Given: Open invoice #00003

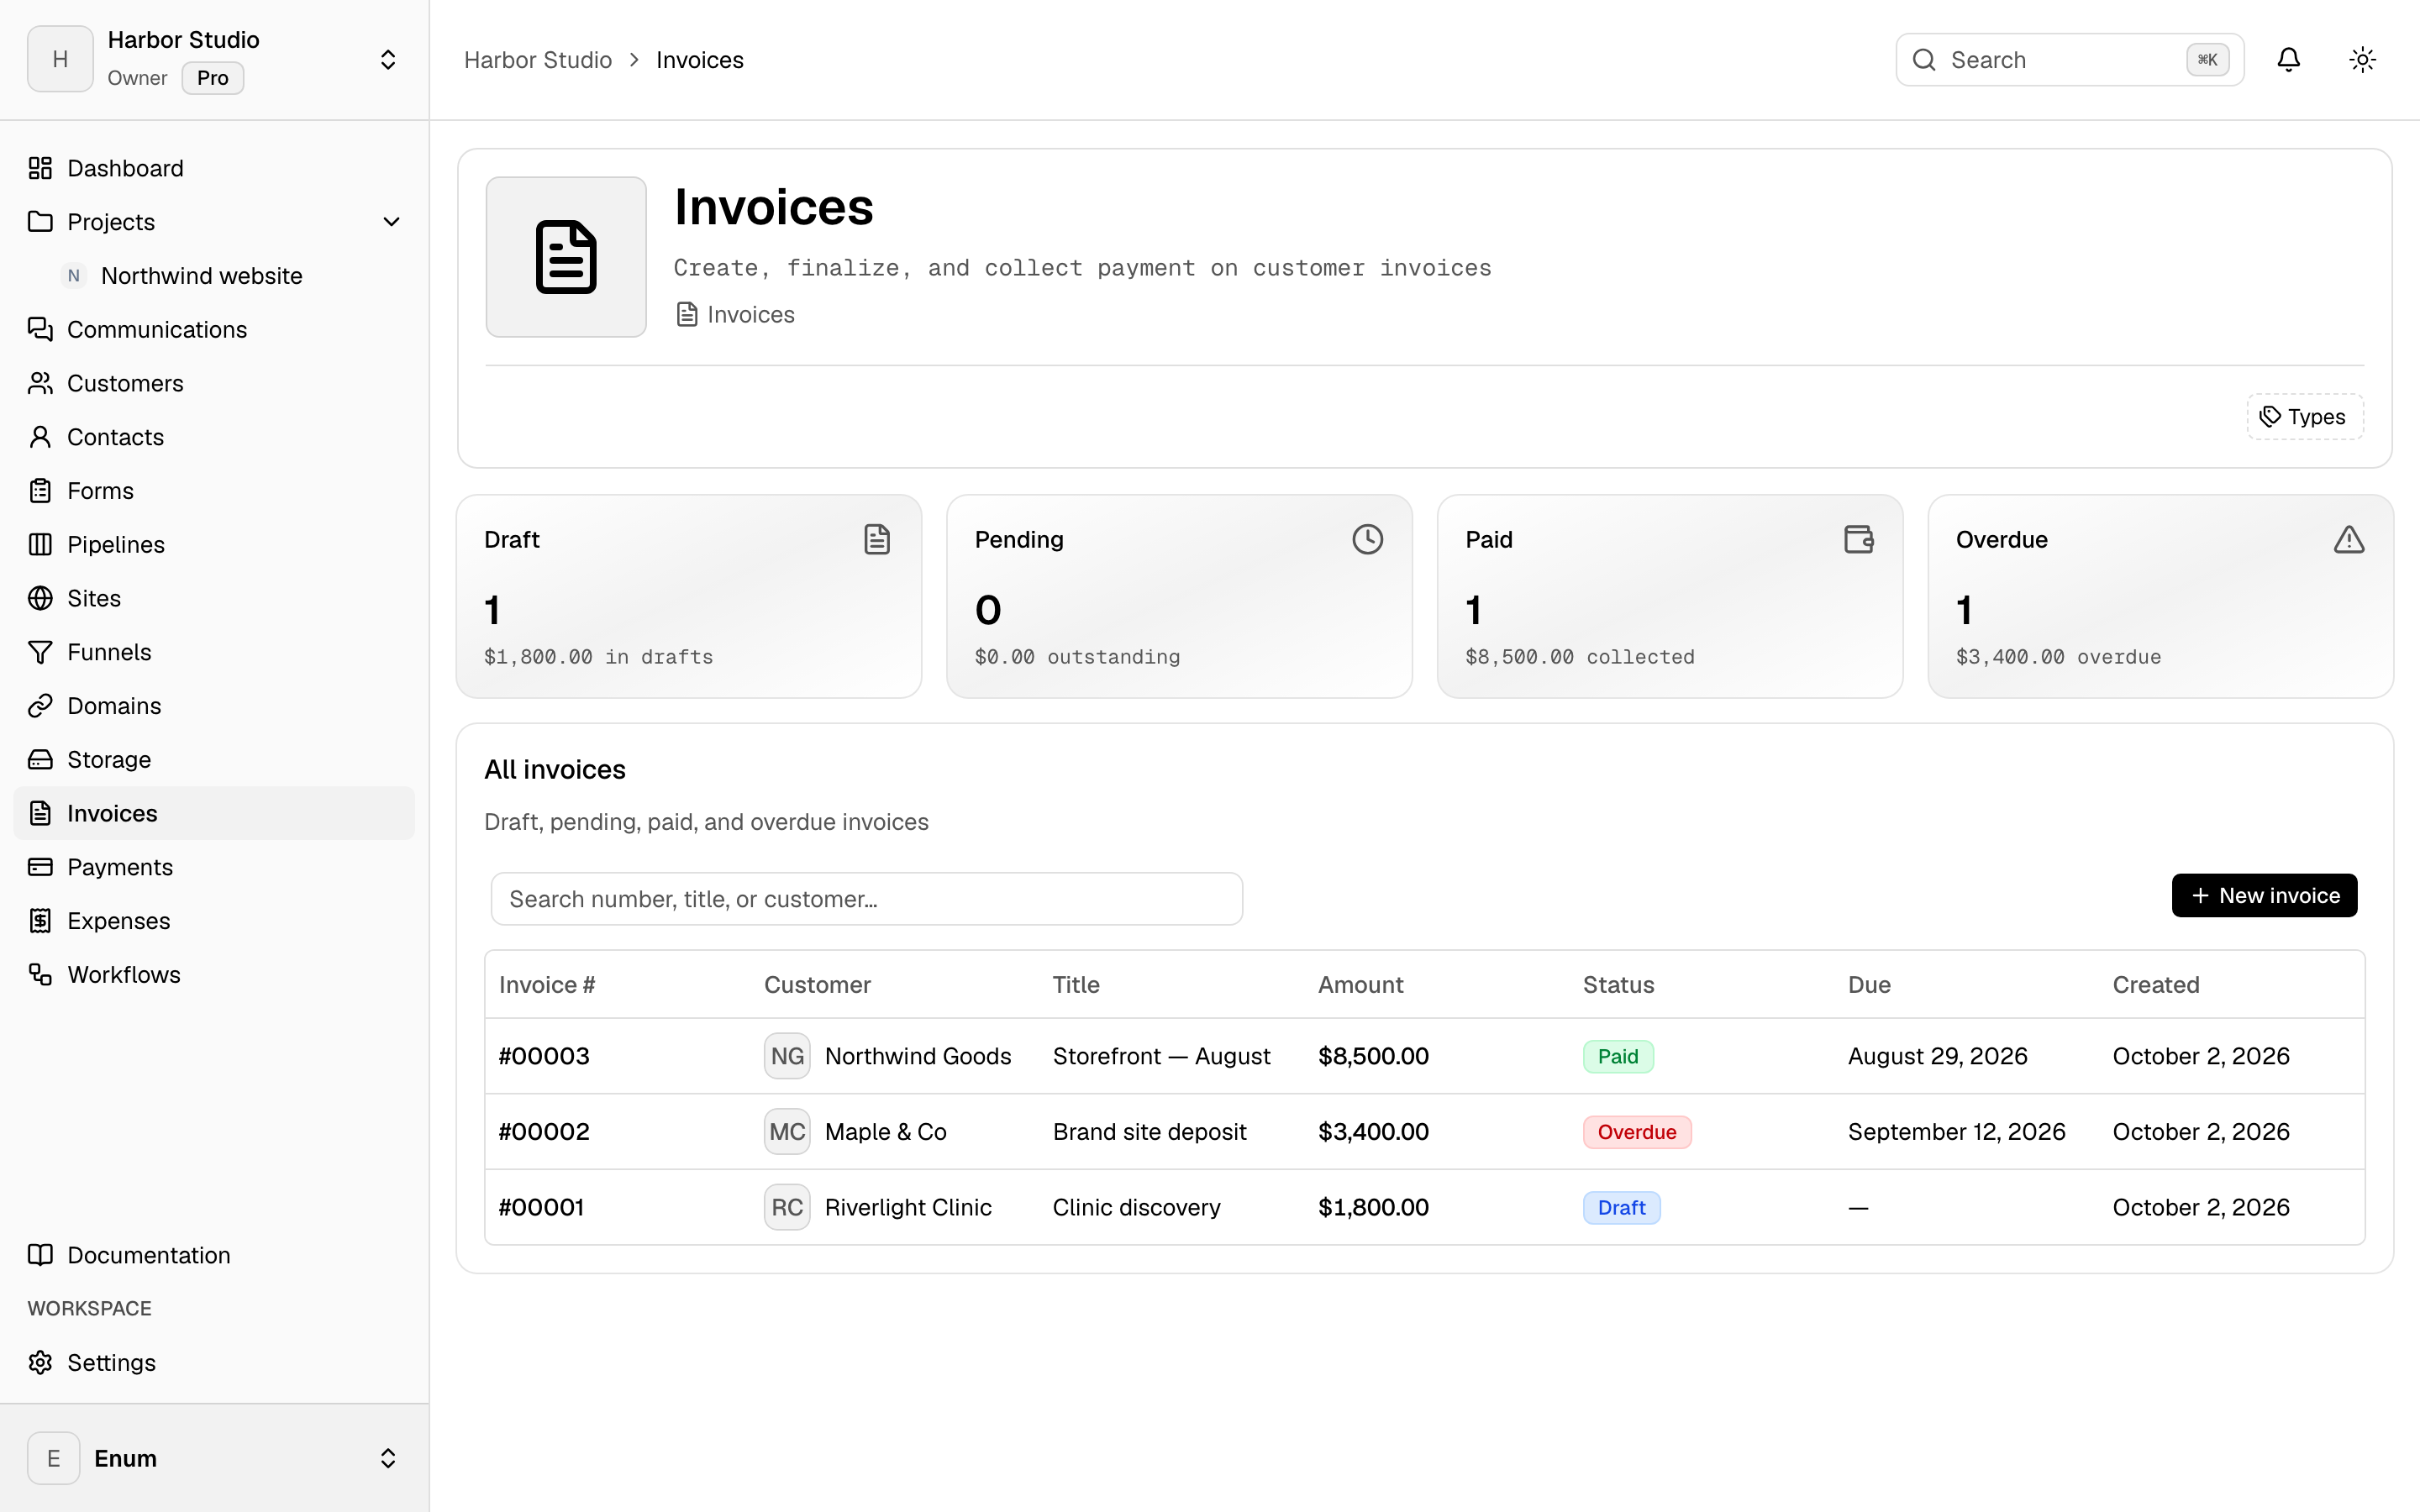Looking at the screenshot, I should tap(544, 1056).
